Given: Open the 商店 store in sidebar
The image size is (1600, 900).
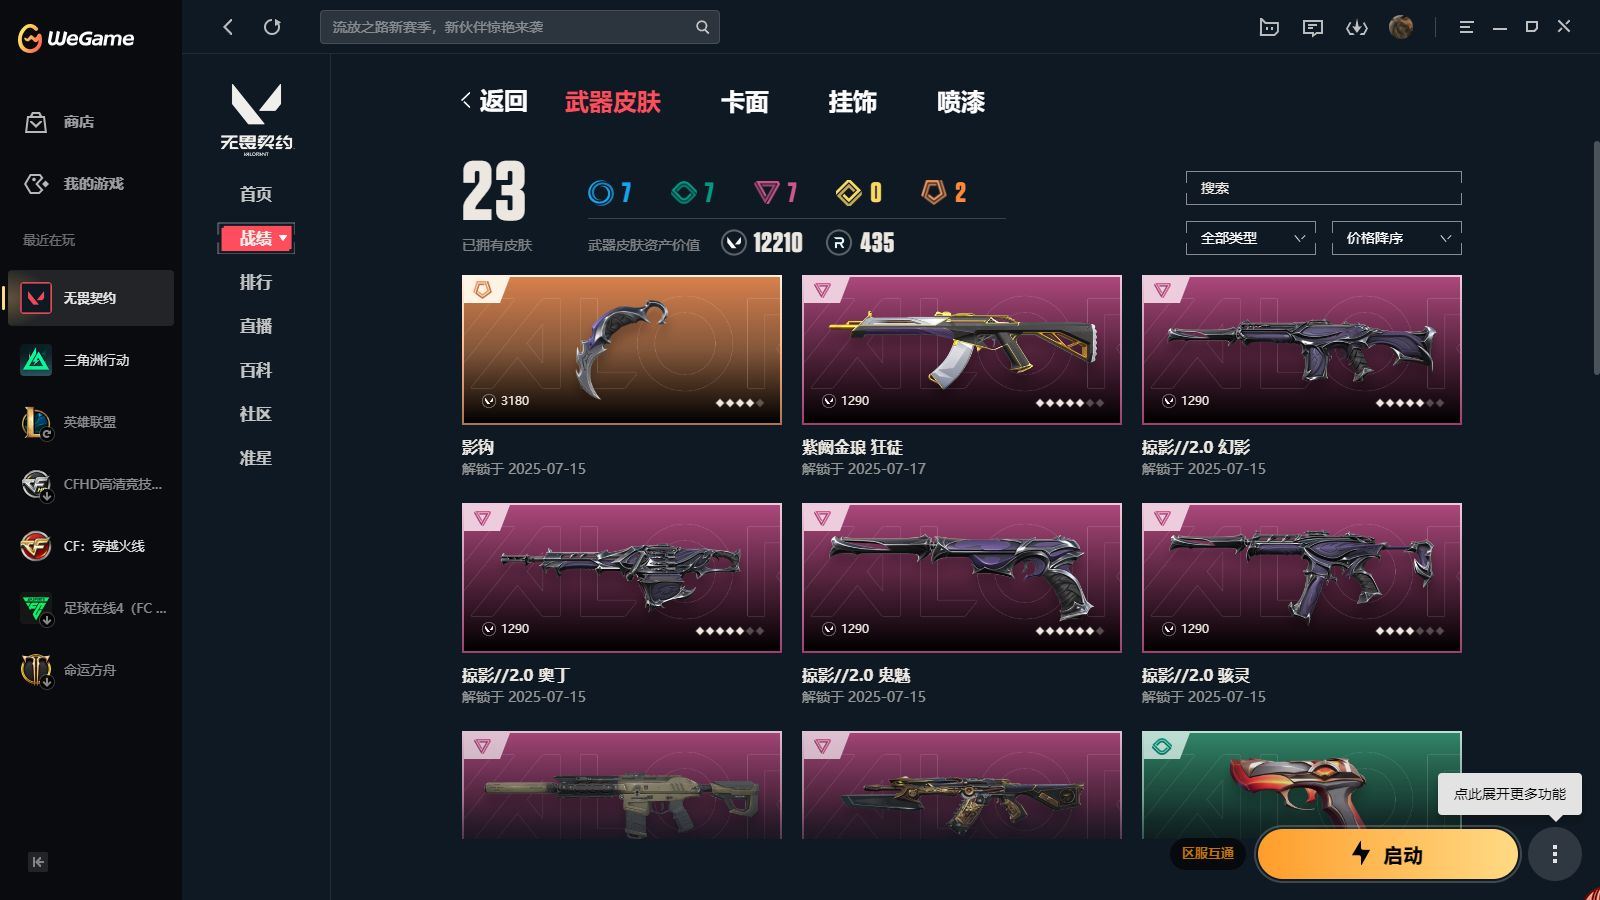Looking at the screenshot, I should 60,122.
